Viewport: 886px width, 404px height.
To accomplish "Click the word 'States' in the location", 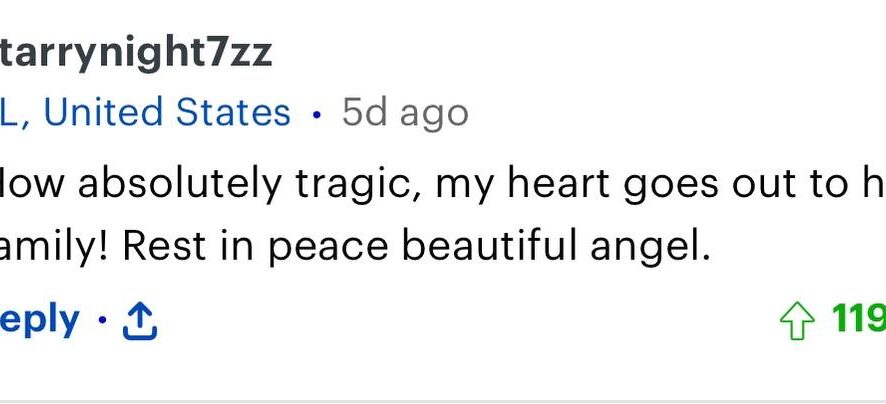I will [x=233, y=112].
